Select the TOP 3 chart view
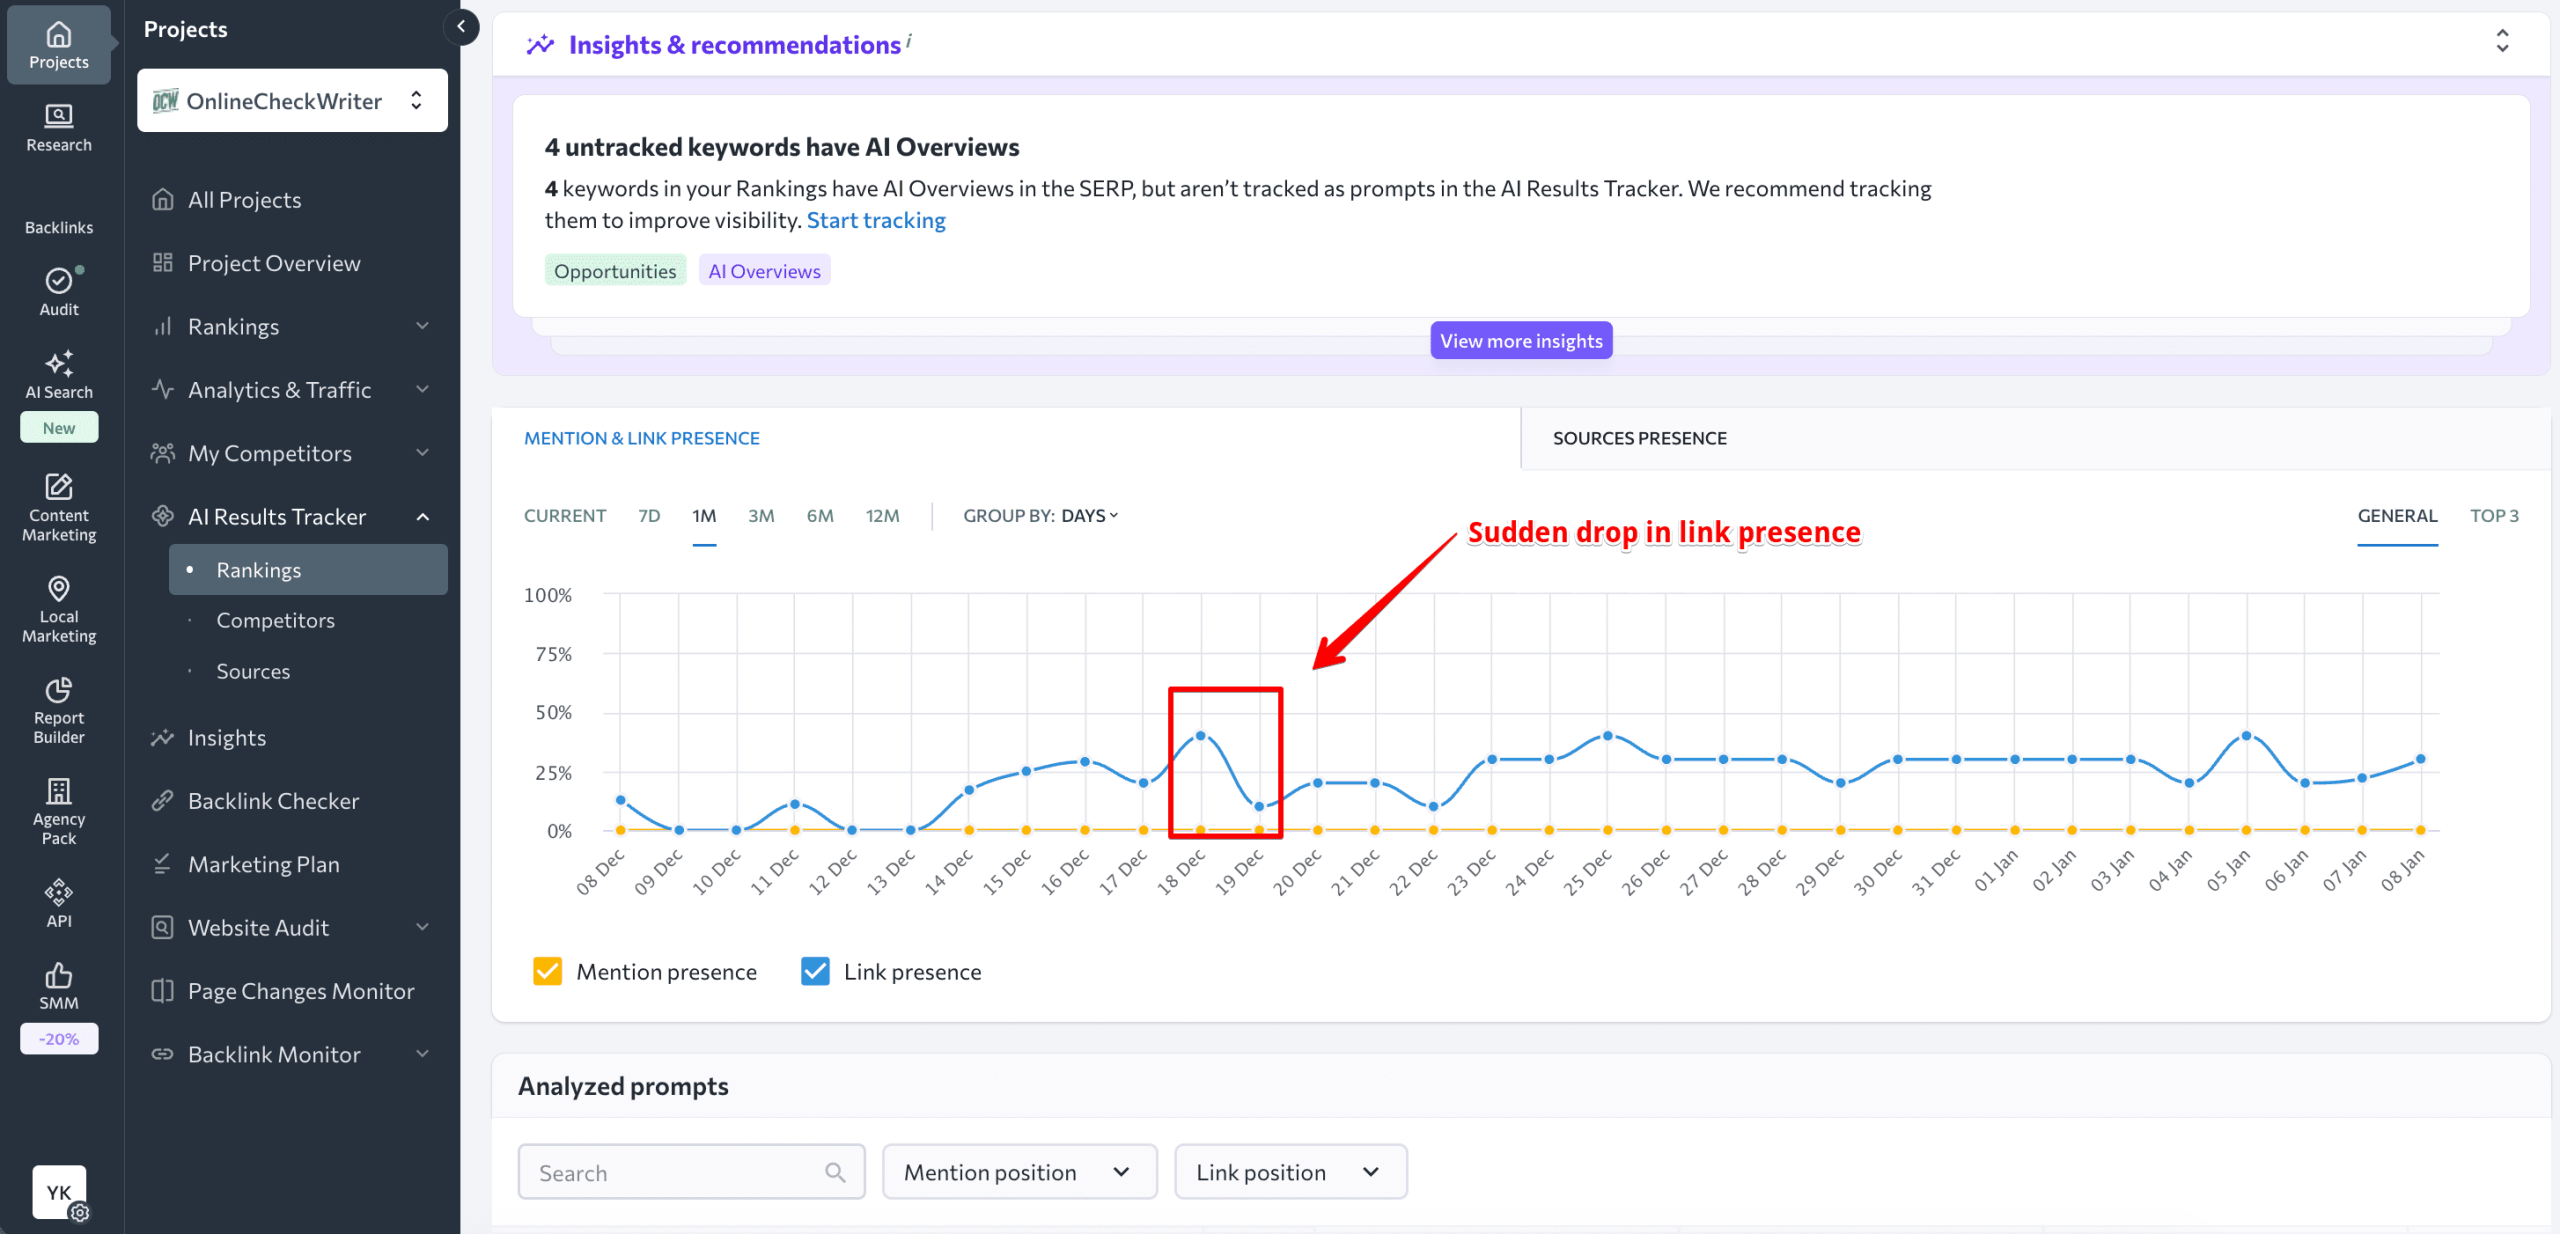This screenshot has height=1234, width=2560. pyautogui.click(x=2494, y=516)
